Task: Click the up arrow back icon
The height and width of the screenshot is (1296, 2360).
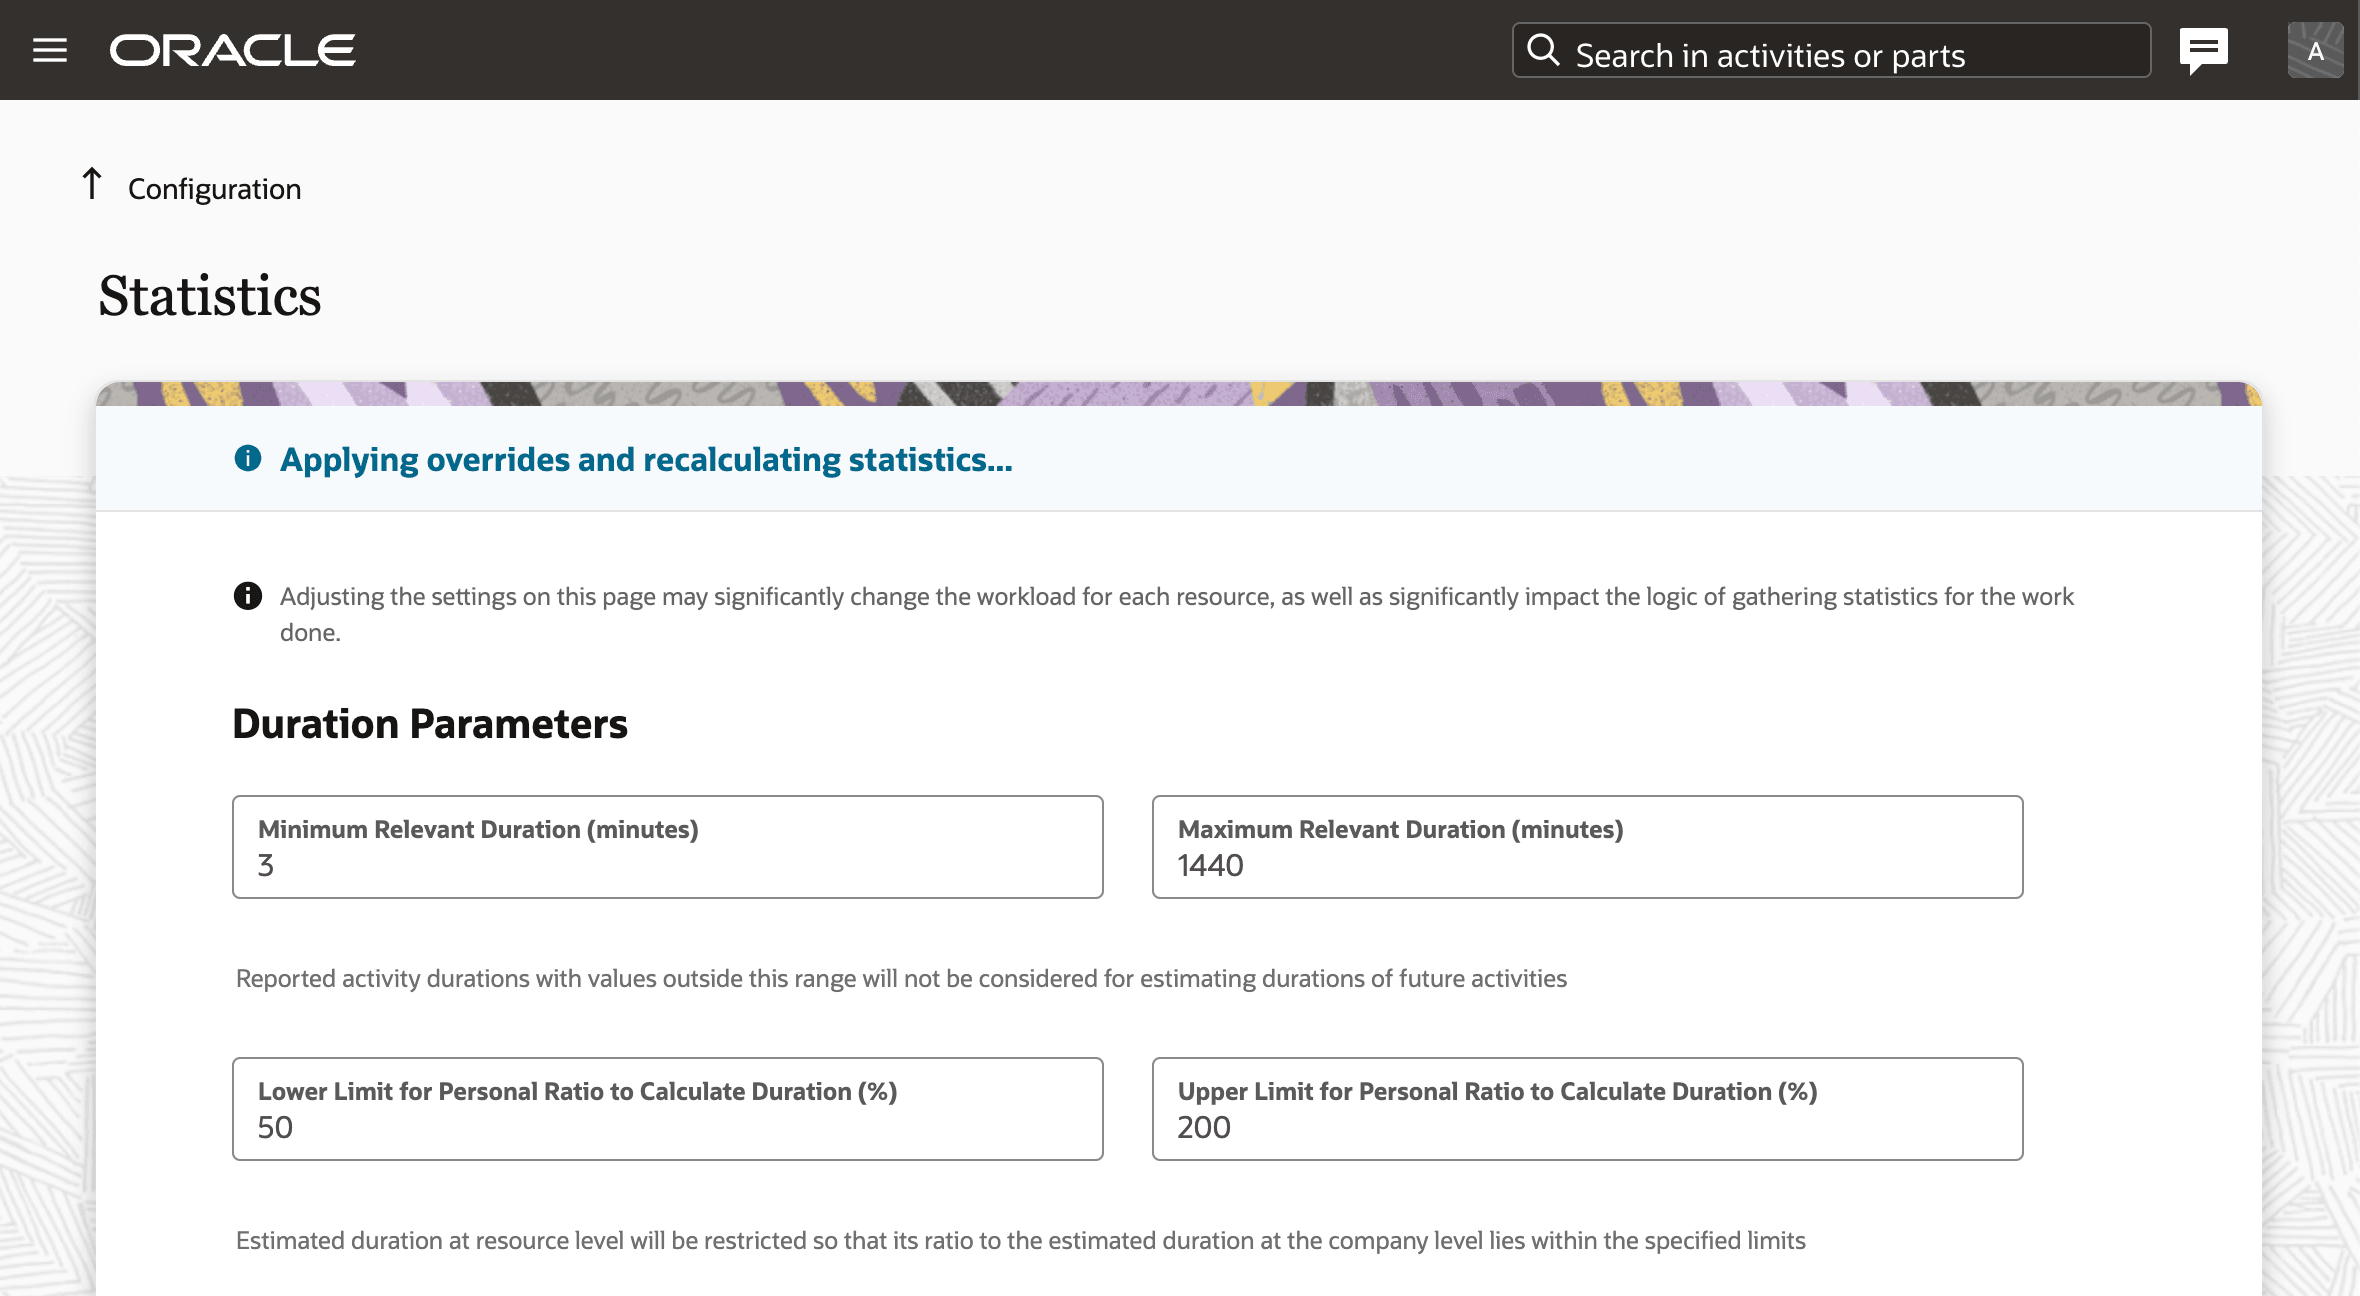Action: coord(92,184)
